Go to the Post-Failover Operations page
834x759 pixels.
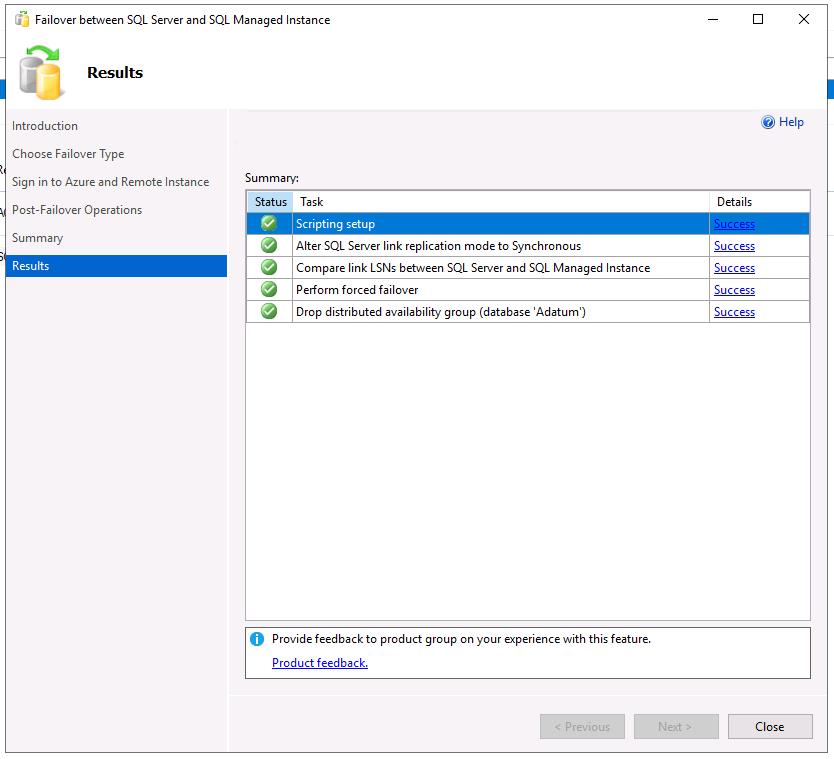tap(77, 210)
